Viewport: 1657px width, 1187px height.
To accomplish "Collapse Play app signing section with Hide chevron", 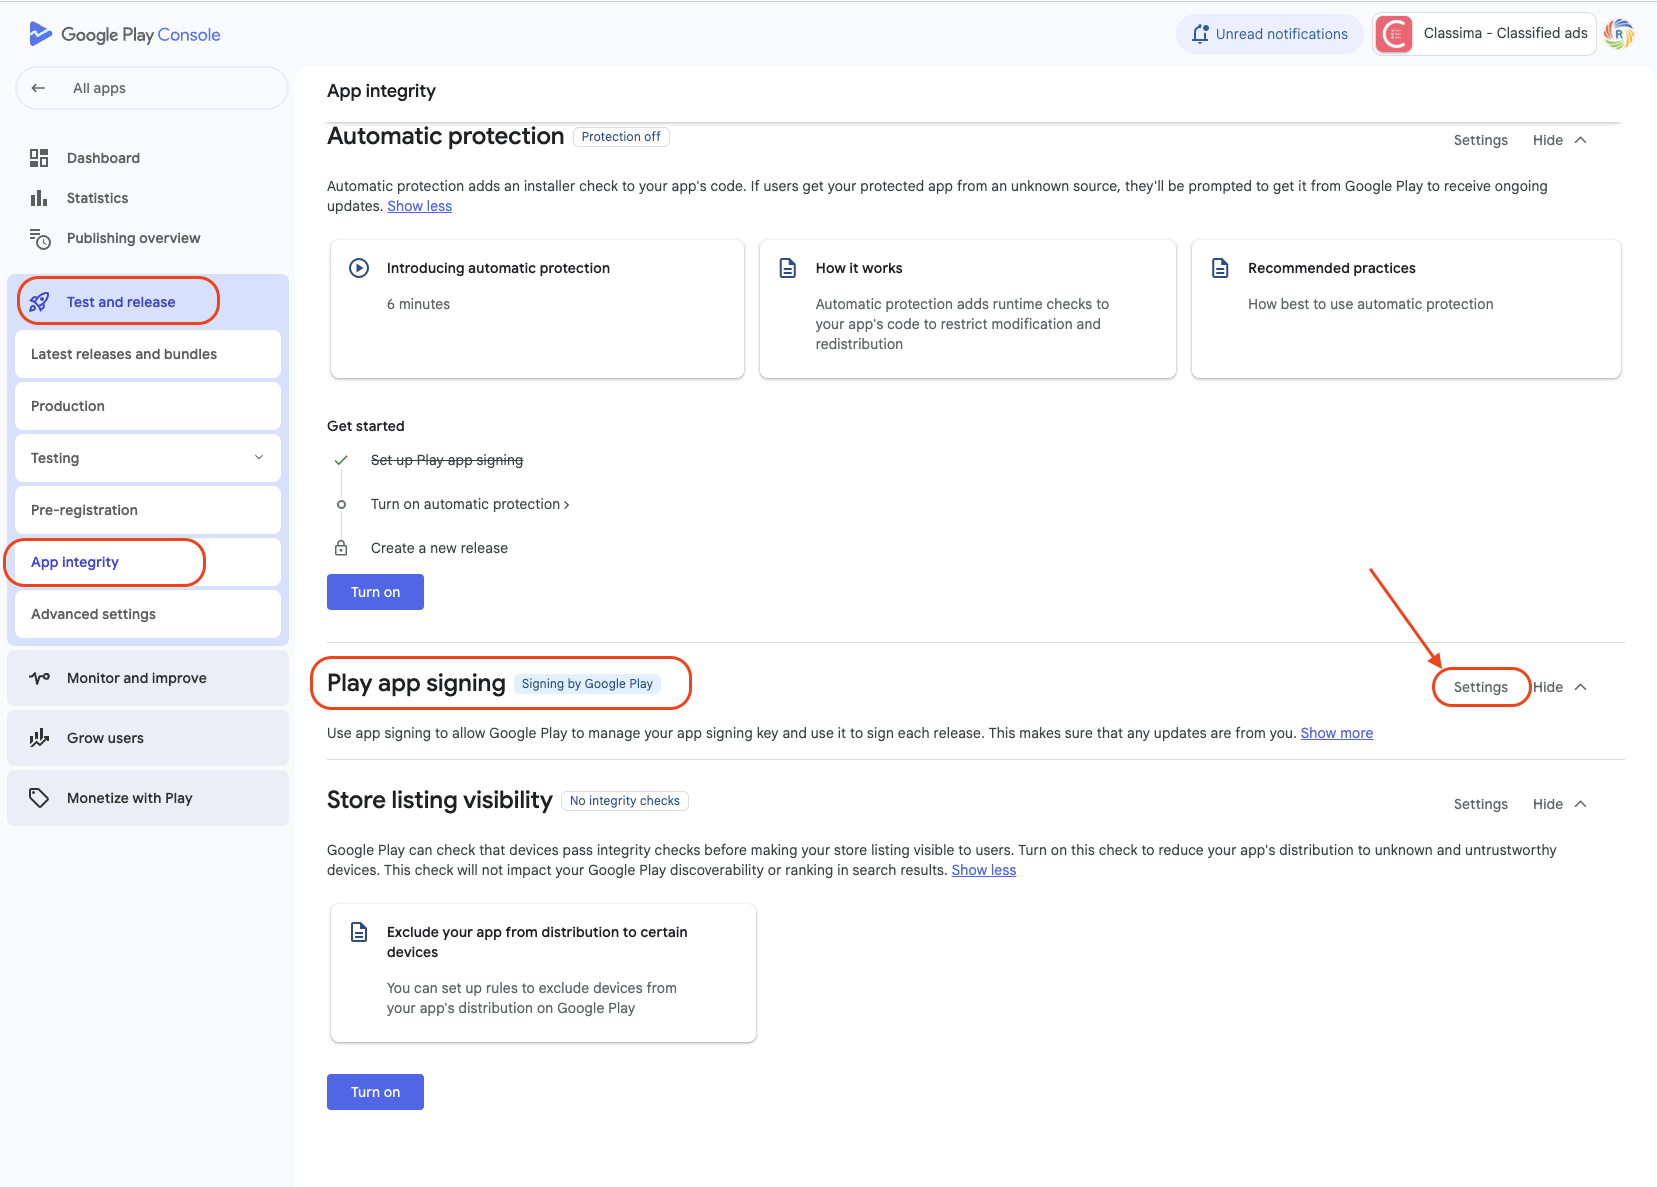I will click(x=1581, y=687).
